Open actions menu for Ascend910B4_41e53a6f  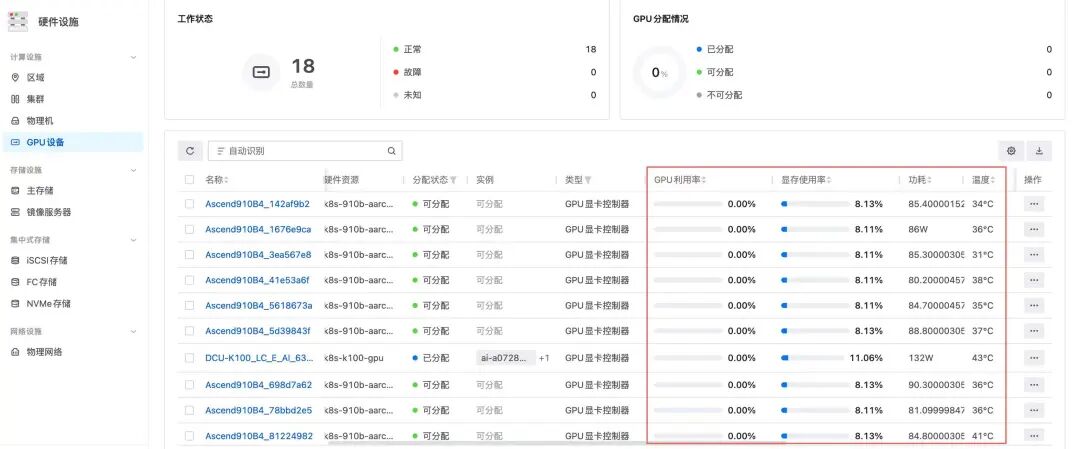[x=1034, y=280]
